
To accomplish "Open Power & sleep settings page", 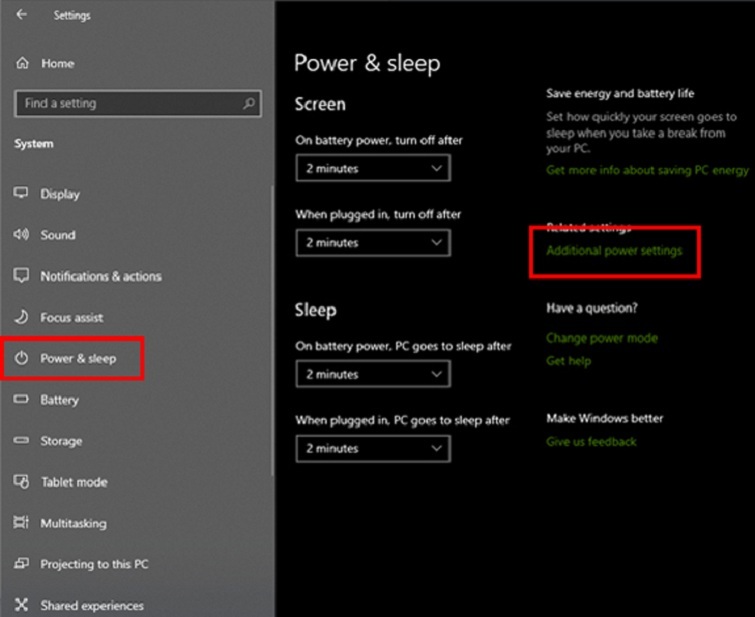I will point(78,359).
